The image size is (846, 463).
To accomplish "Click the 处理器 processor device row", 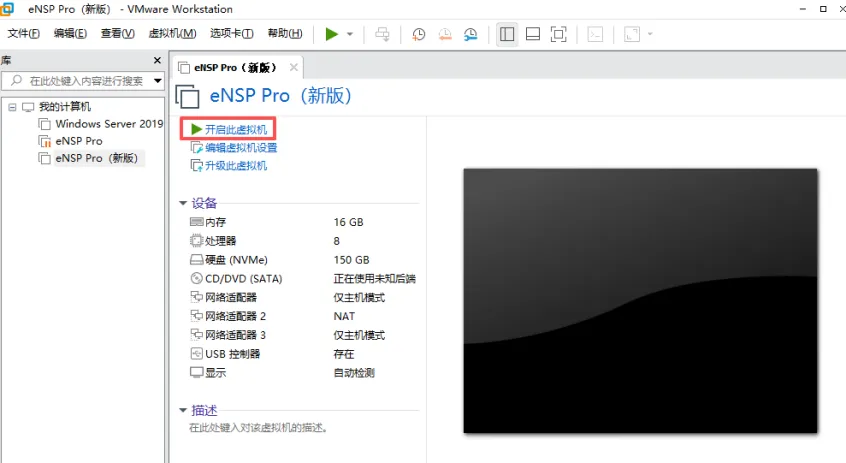I will pos(302,241).
